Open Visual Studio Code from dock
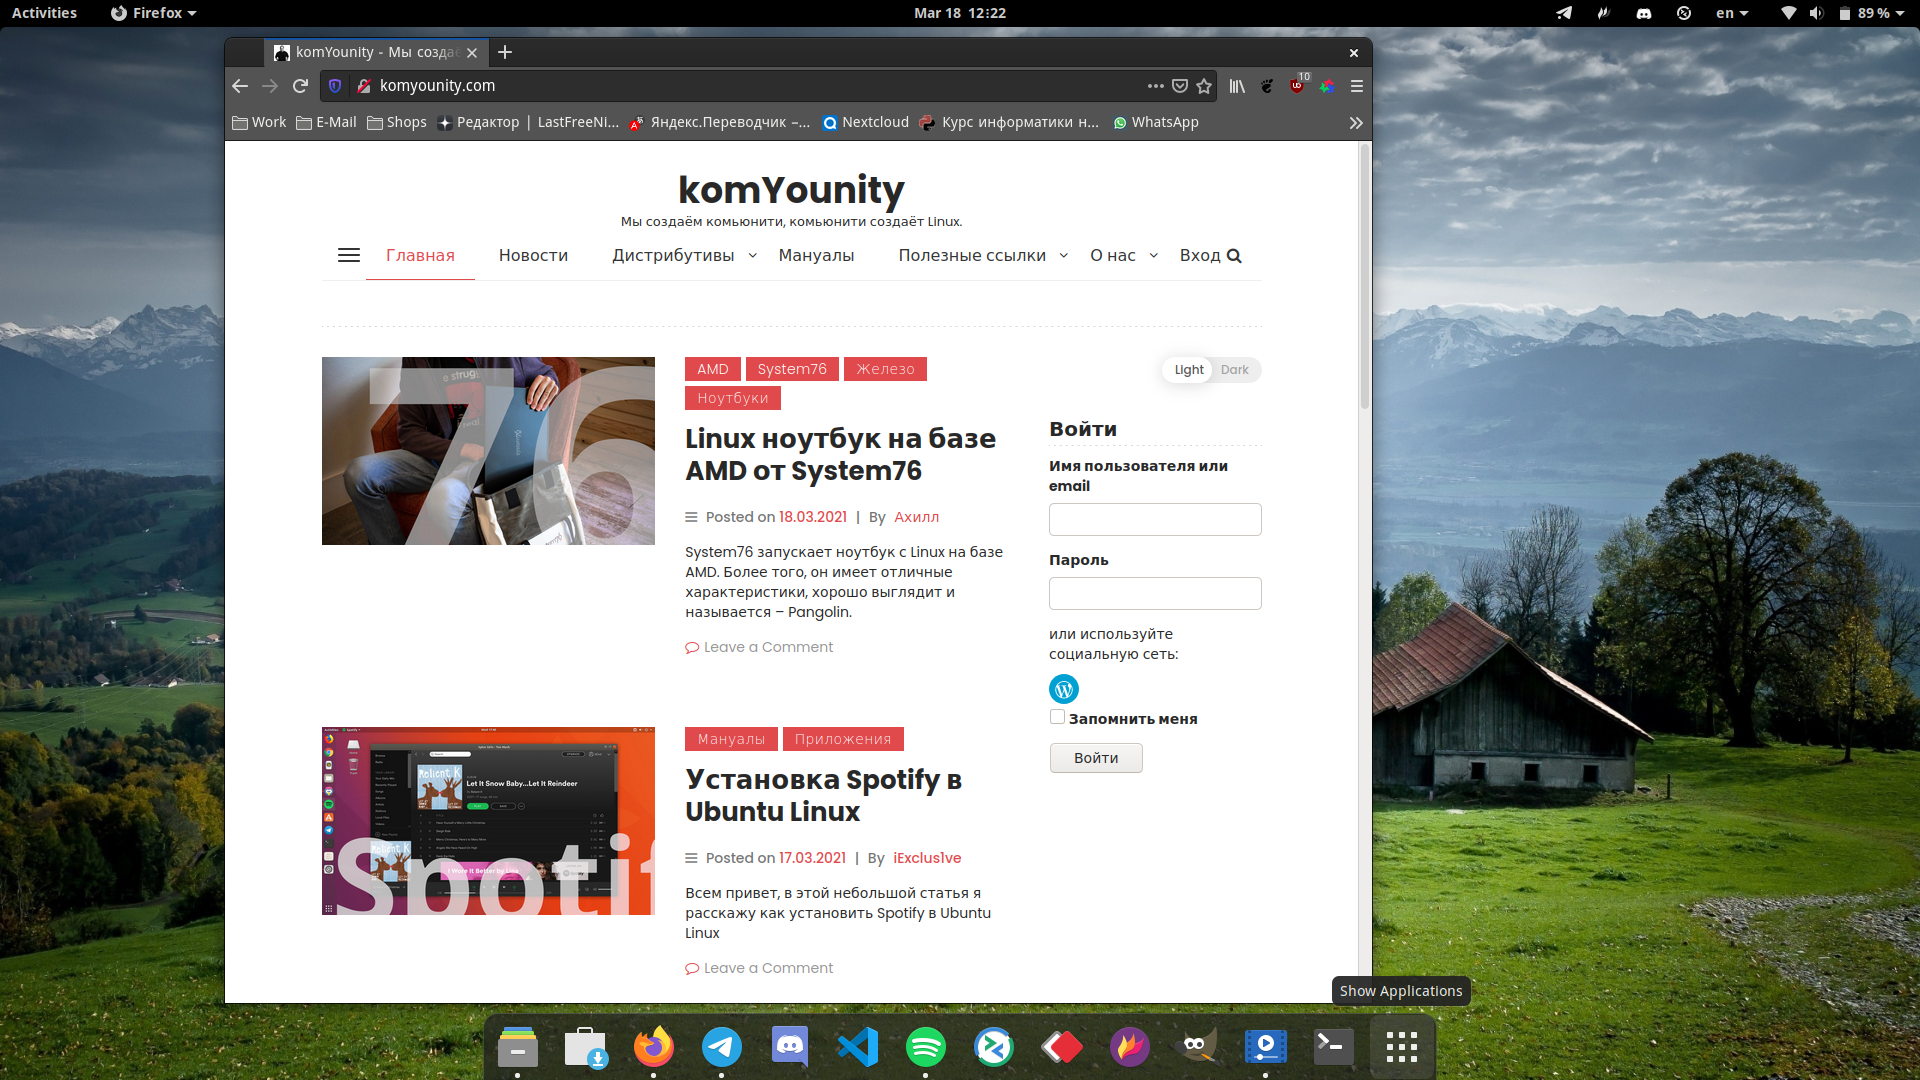The image size is (1920, 1080). pyautogui.click(x=857, y=1046)
